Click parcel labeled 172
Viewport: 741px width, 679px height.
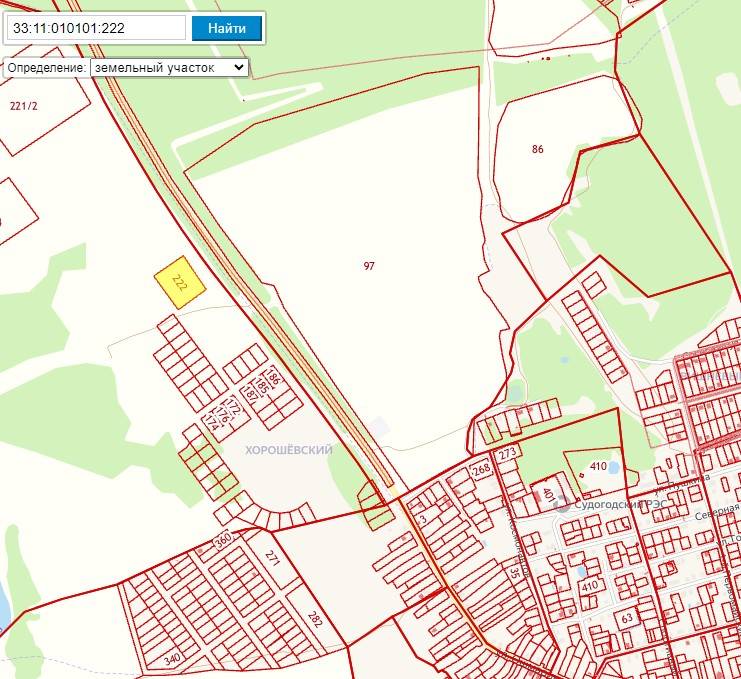coord(233,405)
